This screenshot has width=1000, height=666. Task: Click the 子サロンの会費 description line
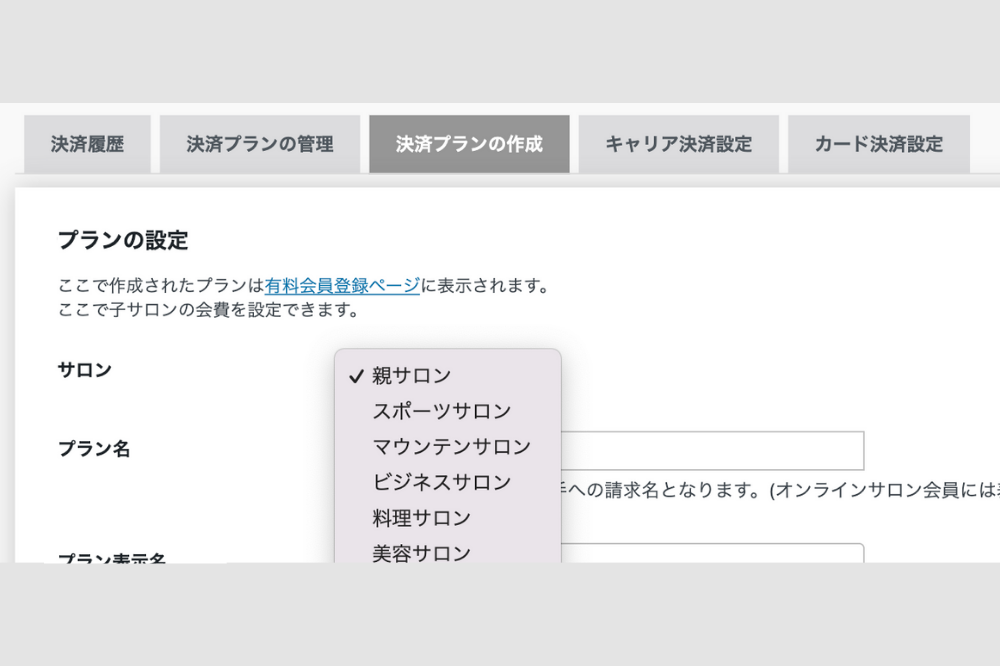pyautogui.click(x=208, y=310)
